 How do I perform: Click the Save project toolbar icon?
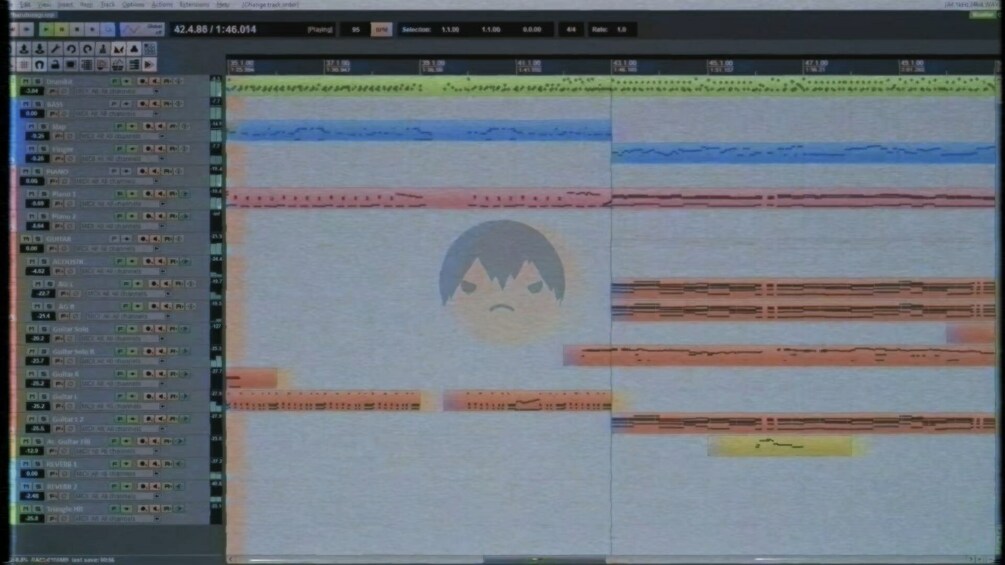(x=40, y=49)
